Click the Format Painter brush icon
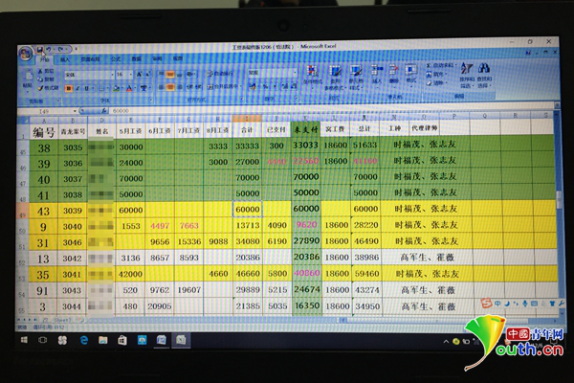Viewport: 574px width, 383px height. [x=41, y=88]
